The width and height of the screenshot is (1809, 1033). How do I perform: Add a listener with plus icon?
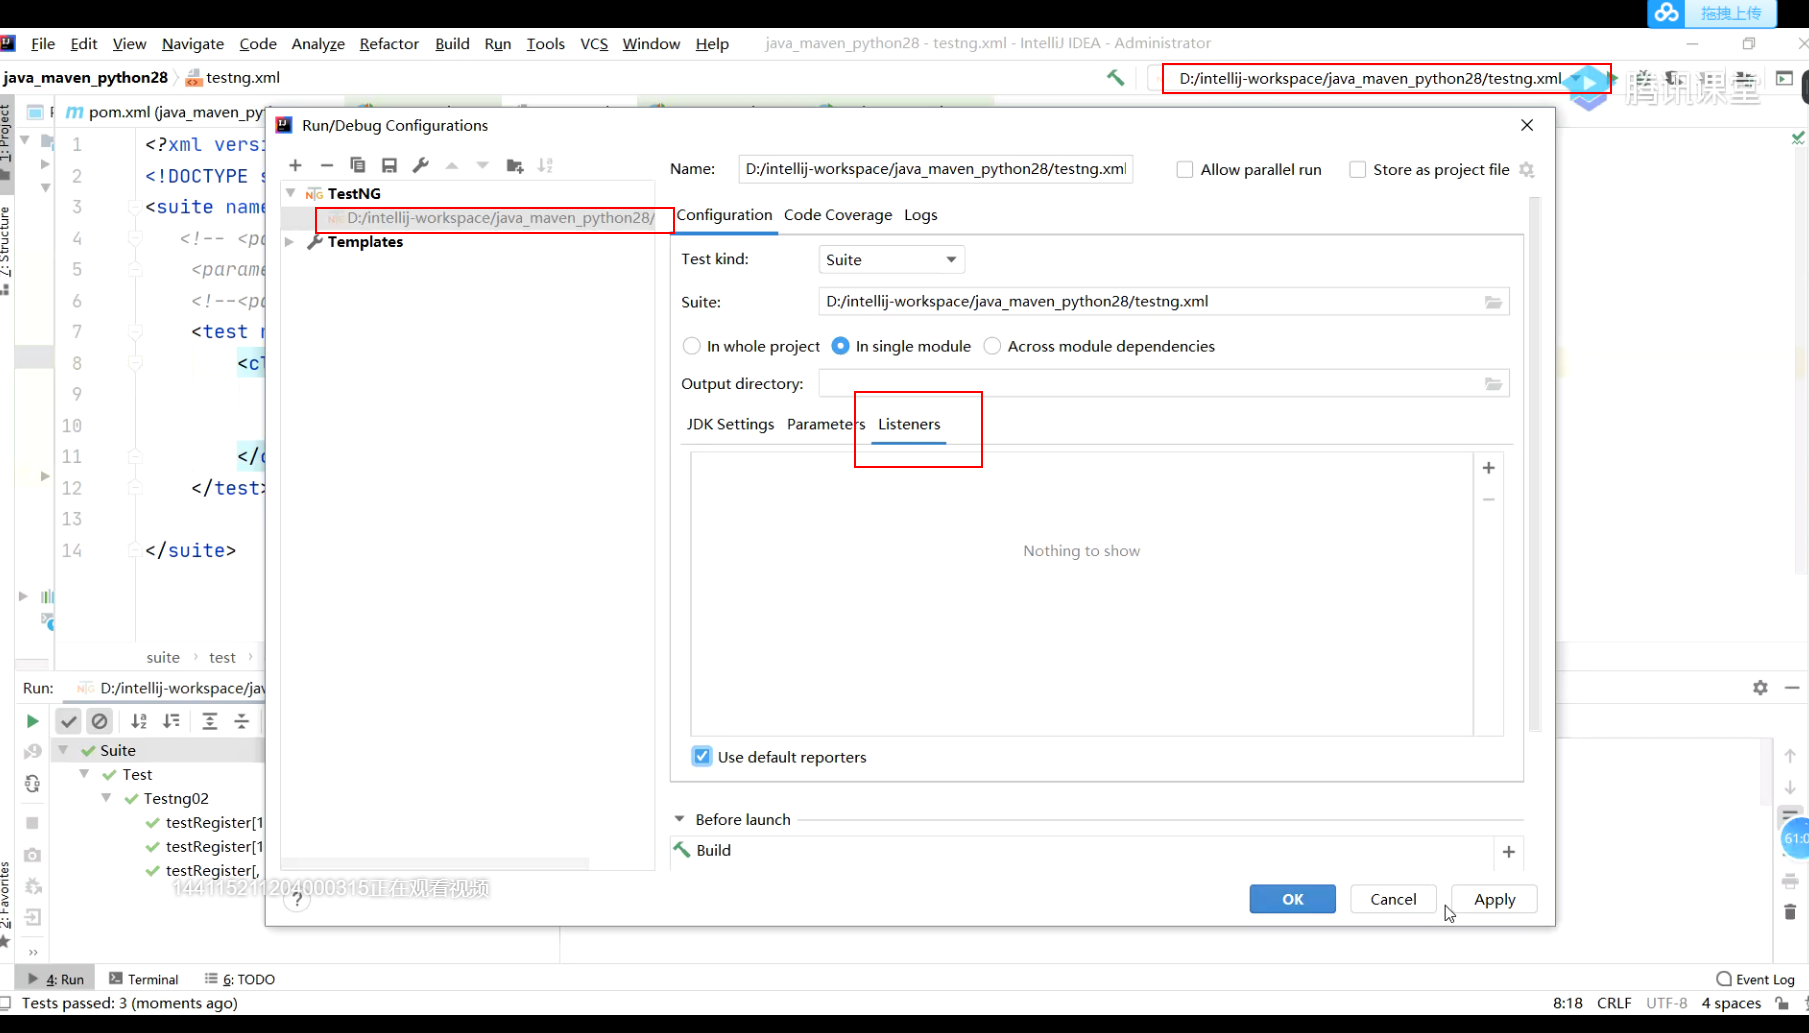tap(1489, 468)
